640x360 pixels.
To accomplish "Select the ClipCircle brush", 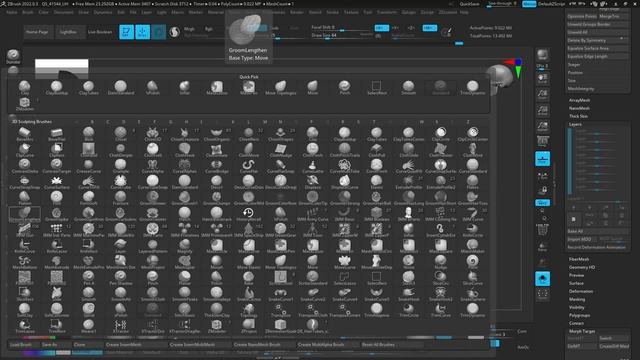I will [440, 133].
